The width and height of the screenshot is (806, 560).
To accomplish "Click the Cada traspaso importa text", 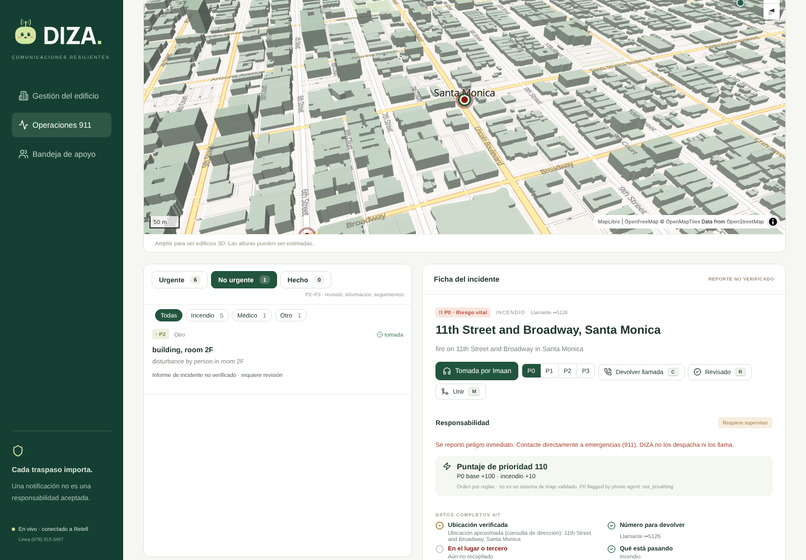I will tap(52, 469).
